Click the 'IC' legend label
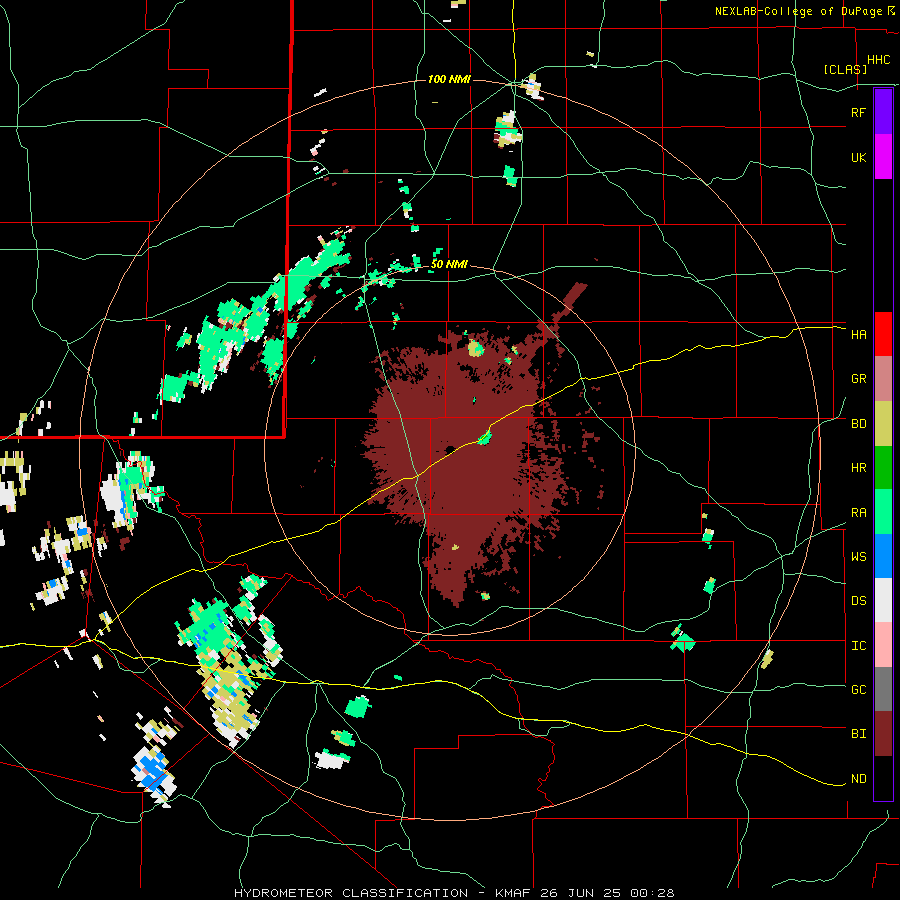The image size is (900, 900). pos(859,646)
